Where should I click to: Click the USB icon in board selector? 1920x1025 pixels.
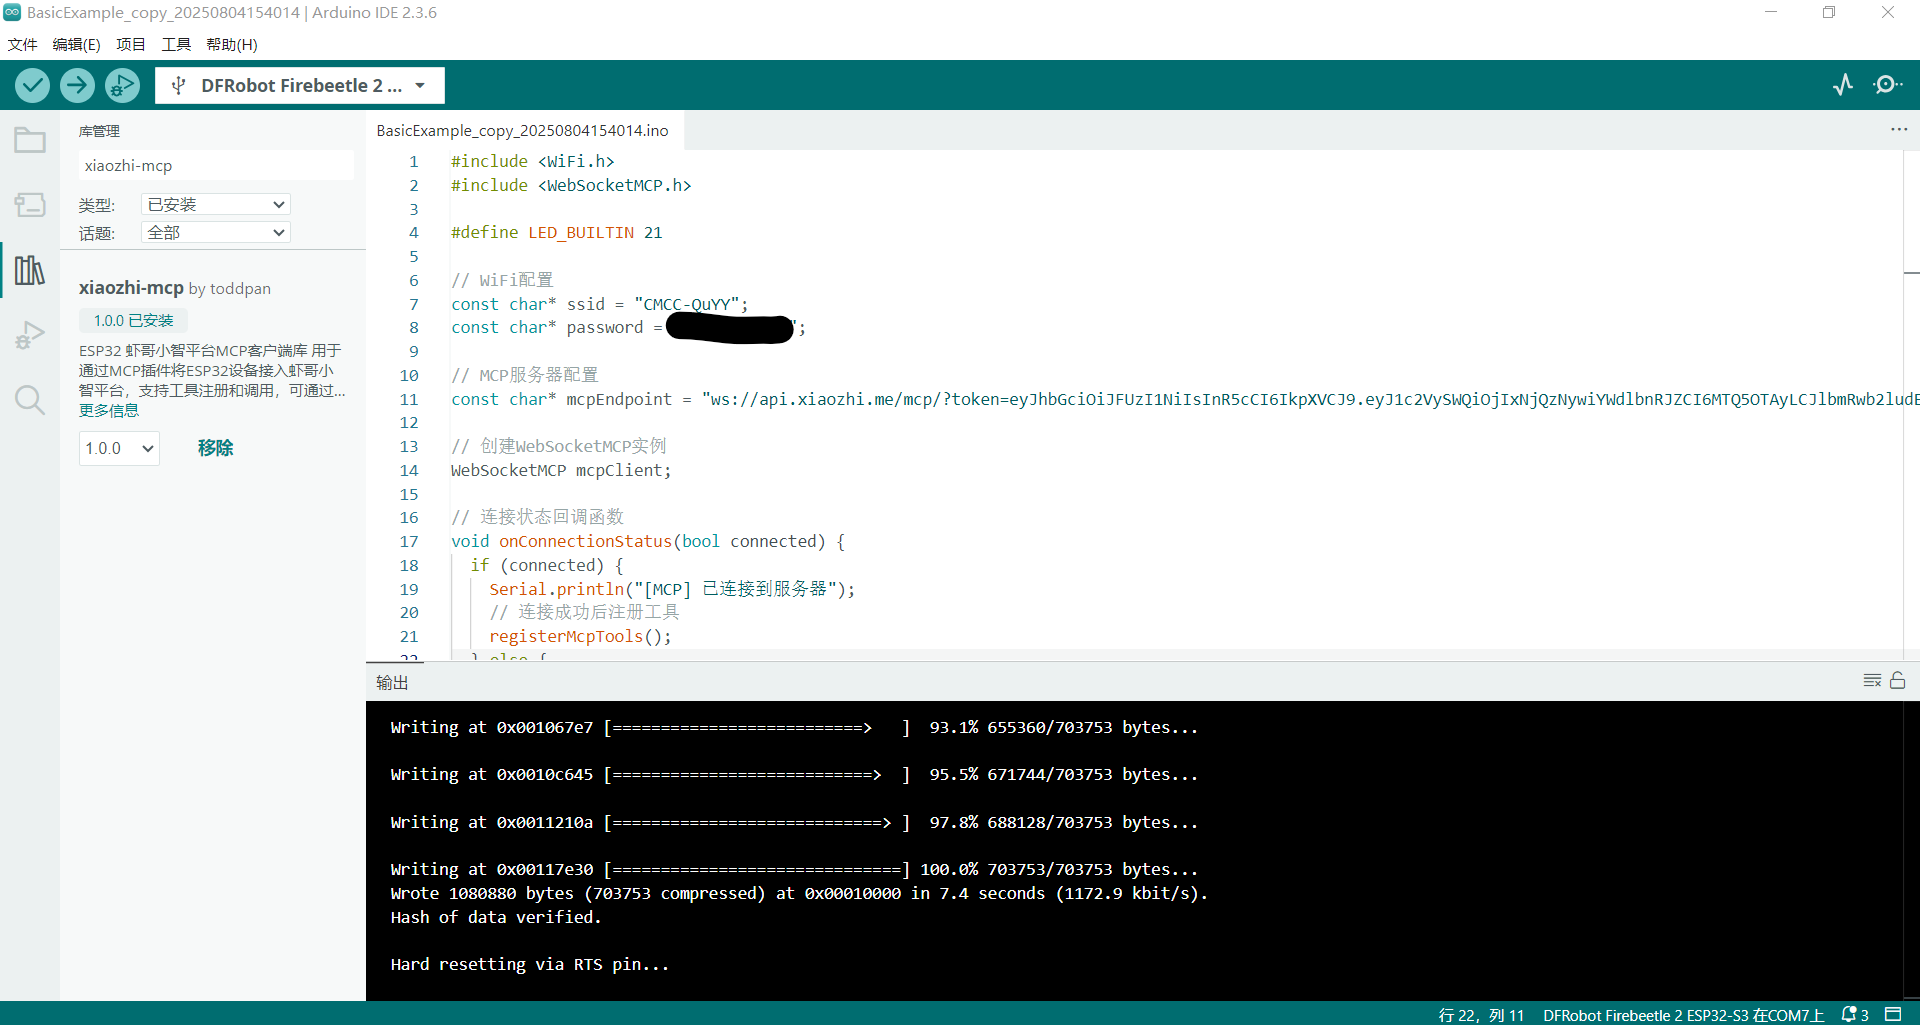179,86
